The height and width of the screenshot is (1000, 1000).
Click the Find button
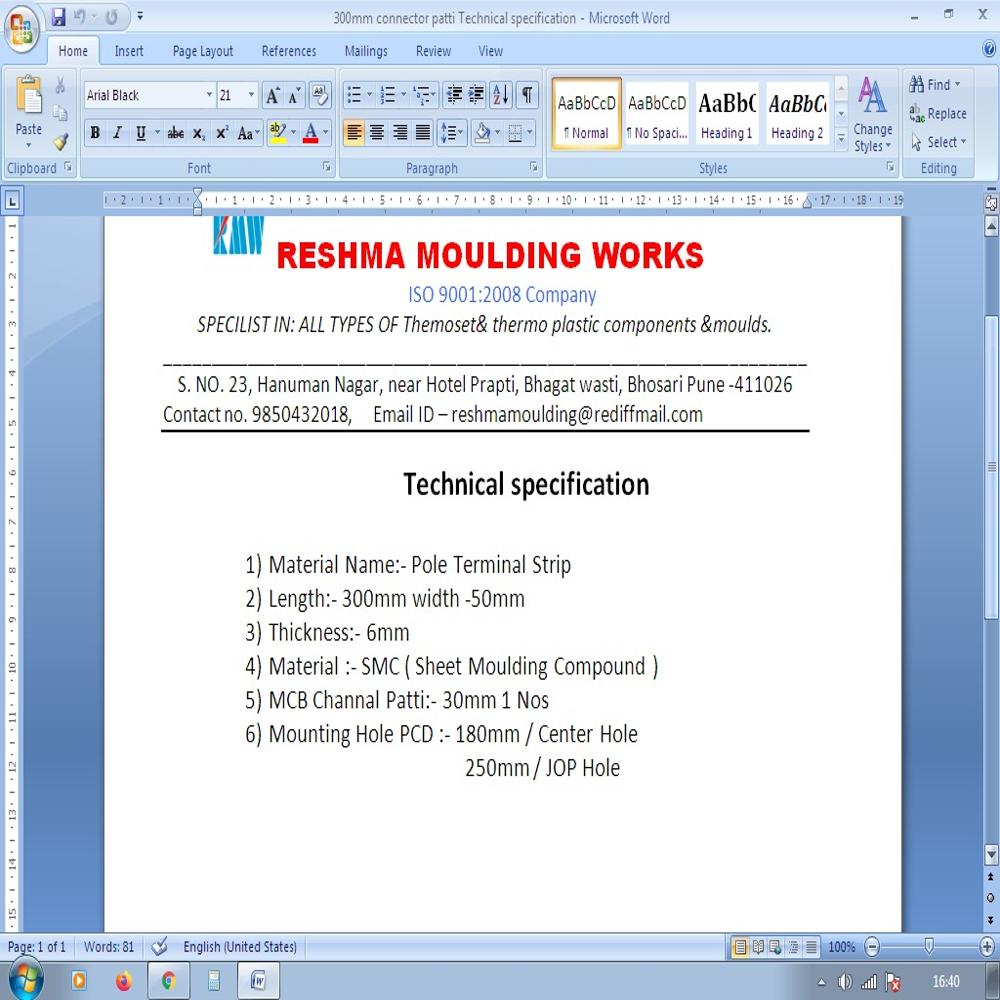coord(934,84)
